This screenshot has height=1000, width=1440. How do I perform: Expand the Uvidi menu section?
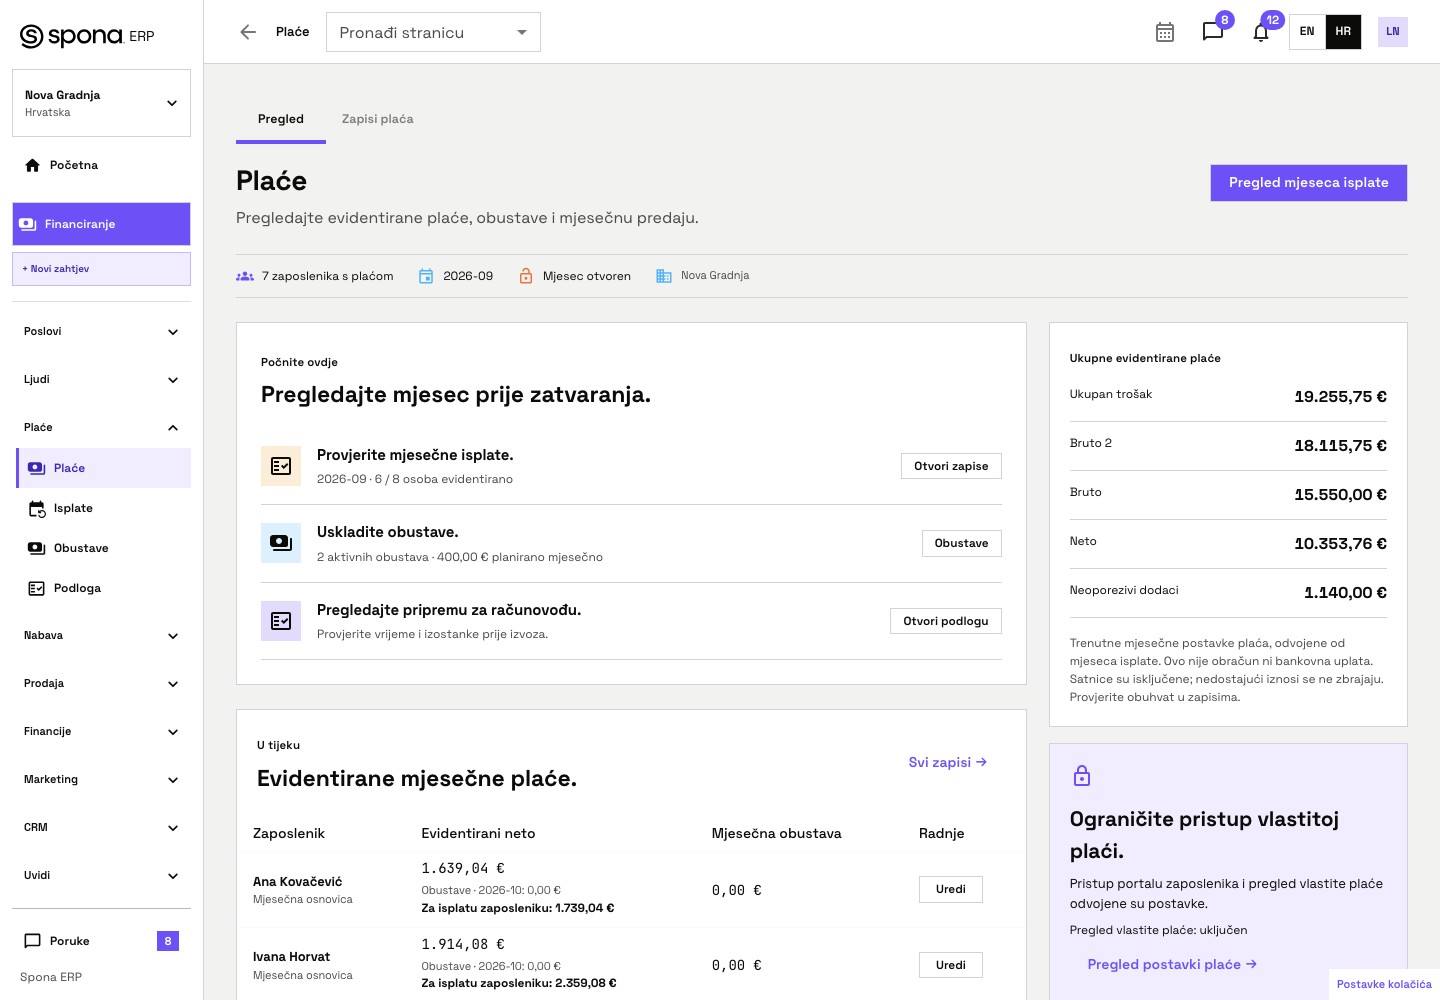[x=101, y=876]
